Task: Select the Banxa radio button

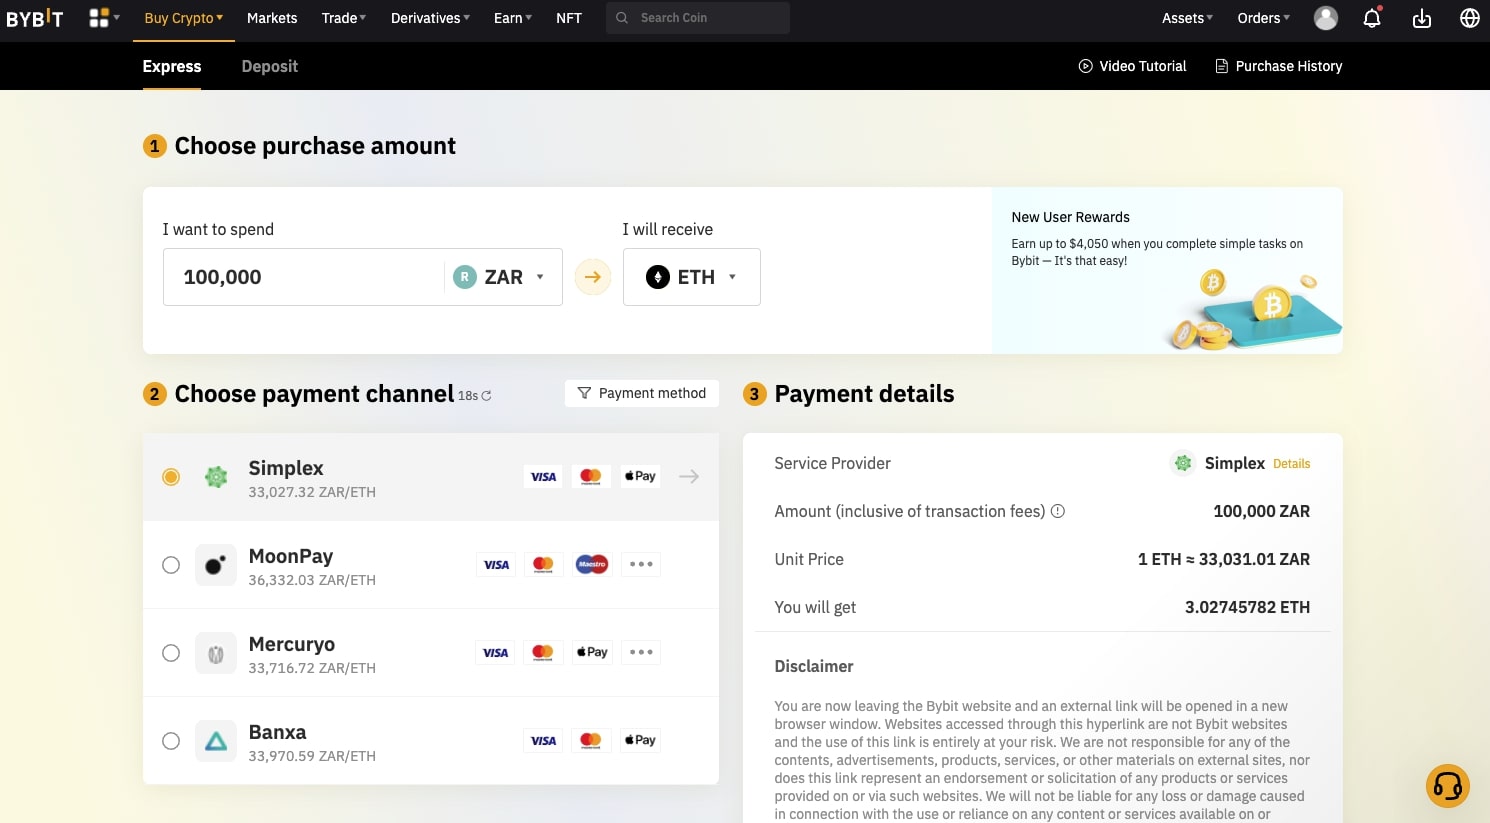Action: [x=171, y=741]
